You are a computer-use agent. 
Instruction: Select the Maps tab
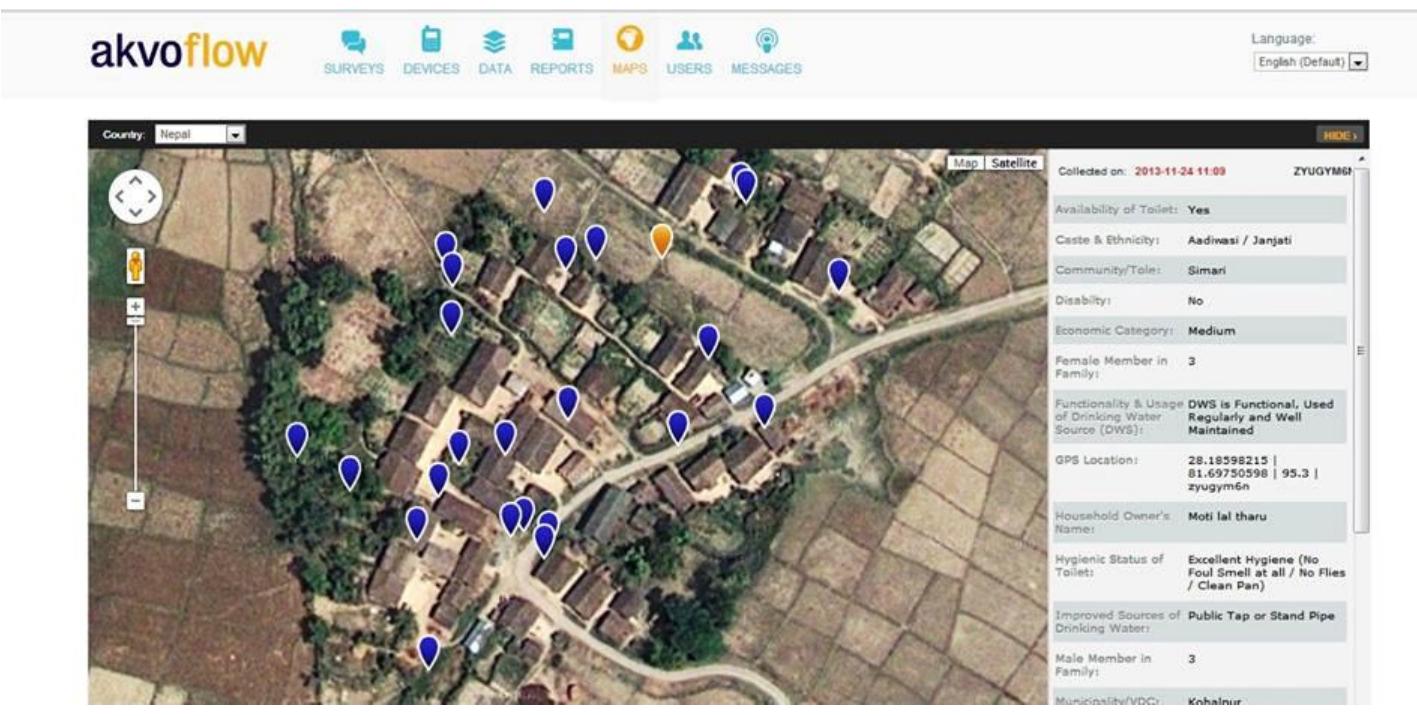[630, 53]
